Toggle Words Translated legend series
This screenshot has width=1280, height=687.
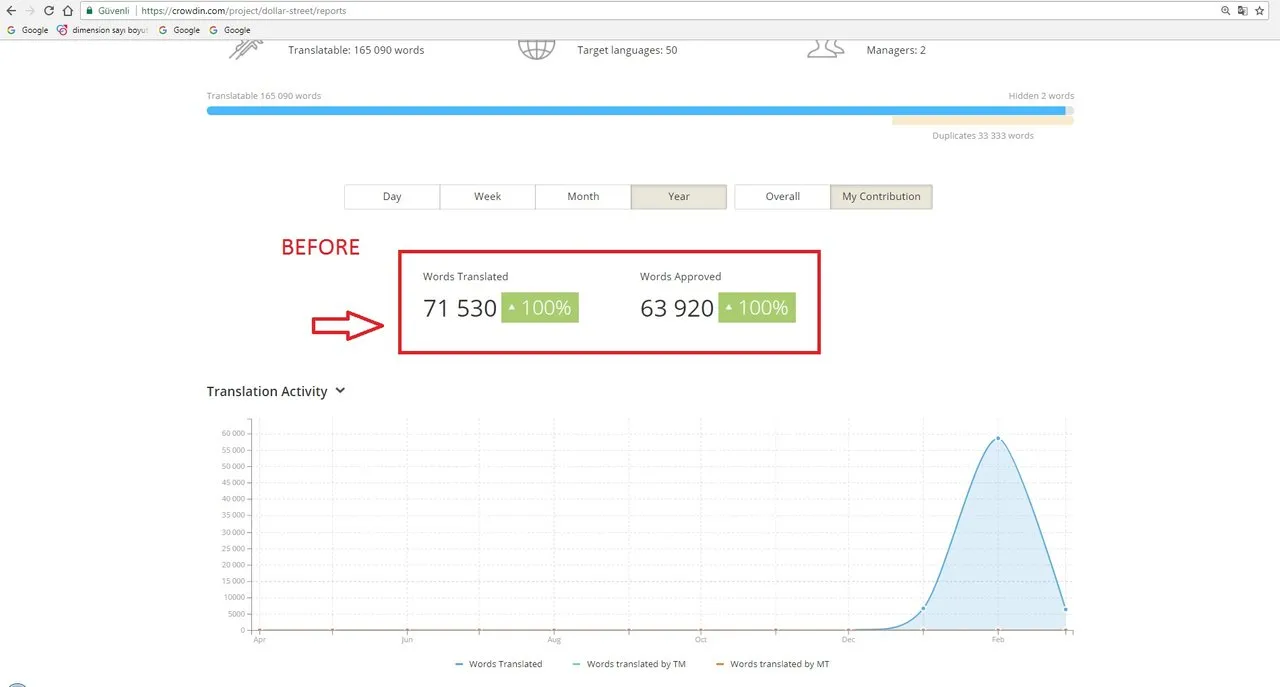(x=499, y=664)
